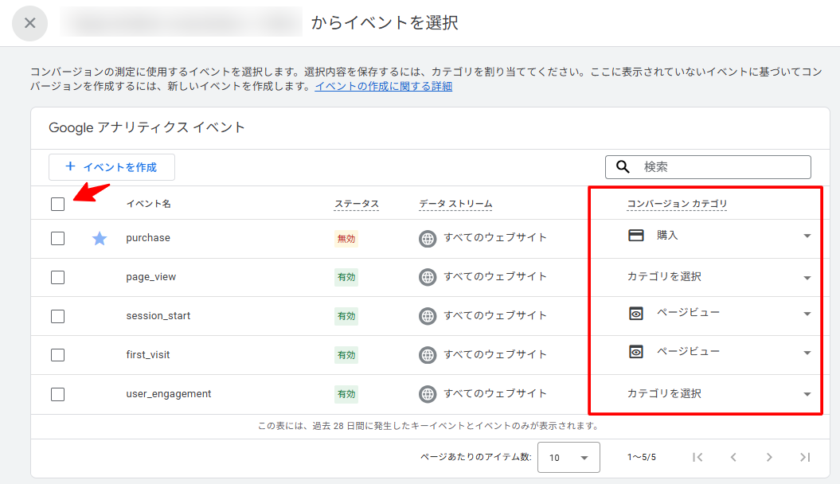Screen dimensions: 840x484
Task: Click the star icon next to purchase
Action: click(x=99, y=238)
